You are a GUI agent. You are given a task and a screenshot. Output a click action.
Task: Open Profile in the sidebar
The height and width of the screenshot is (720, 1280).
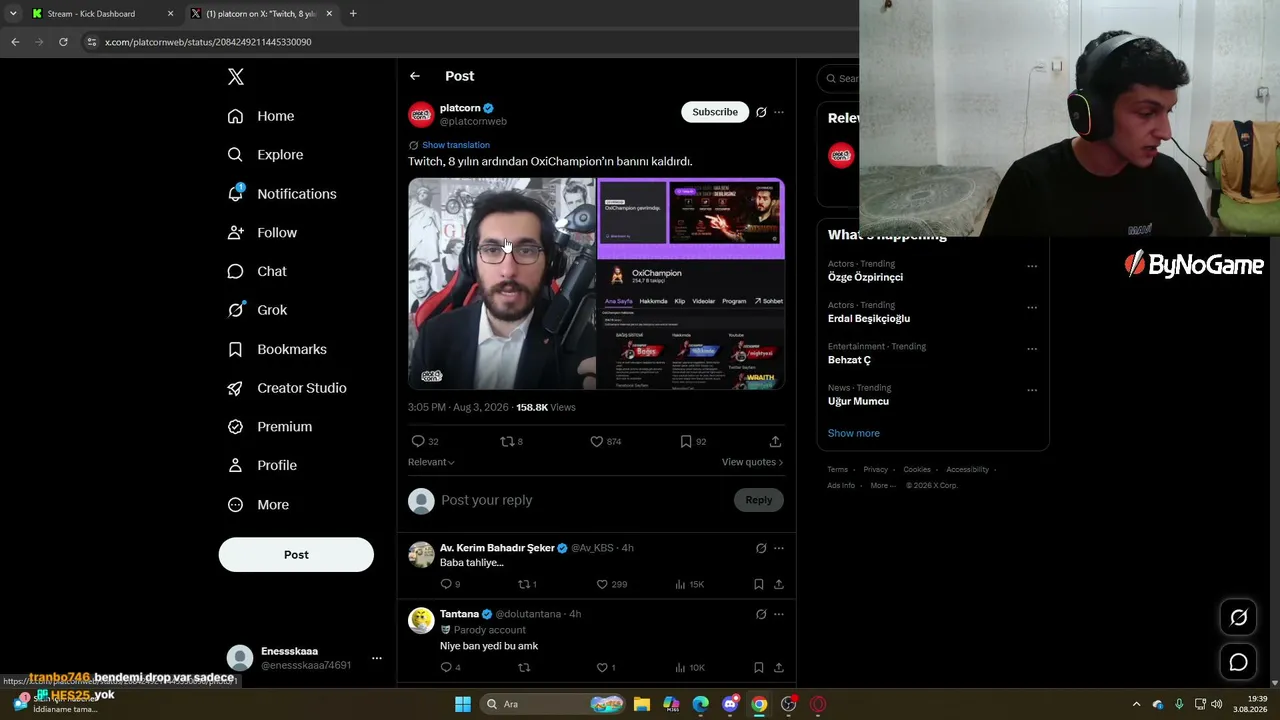[x=262, y=465]
